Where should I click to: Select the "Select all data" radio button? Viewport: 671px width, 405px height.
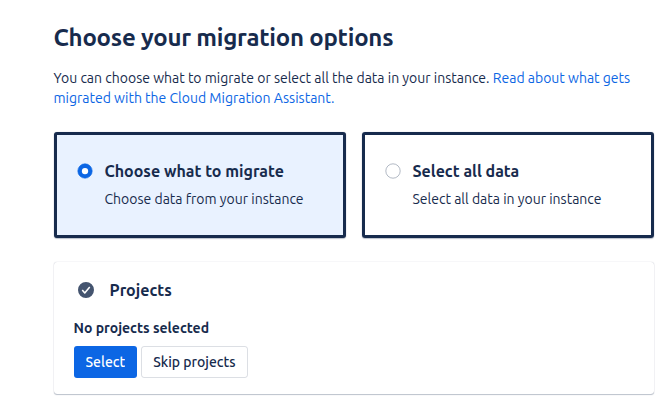pyautogui.click(x=392, y=171)
